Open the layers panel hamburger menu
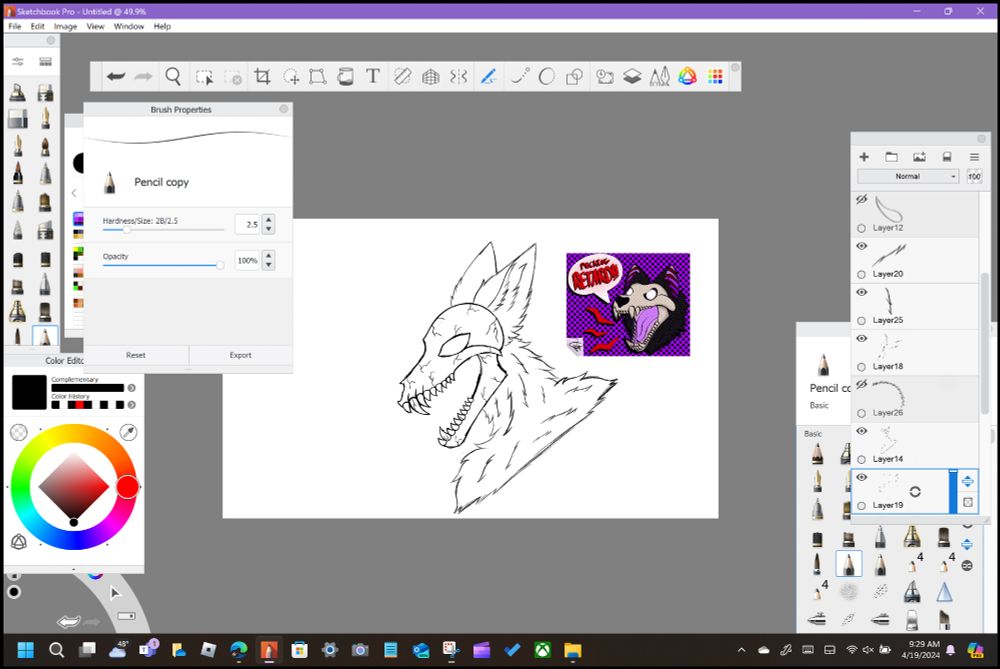 [974, 157]
